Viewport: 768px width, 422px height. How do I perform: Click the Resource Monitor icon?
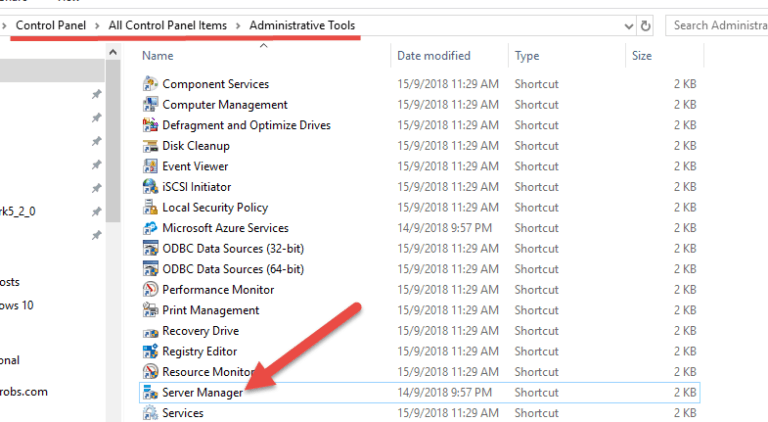[x=150, y=372]
